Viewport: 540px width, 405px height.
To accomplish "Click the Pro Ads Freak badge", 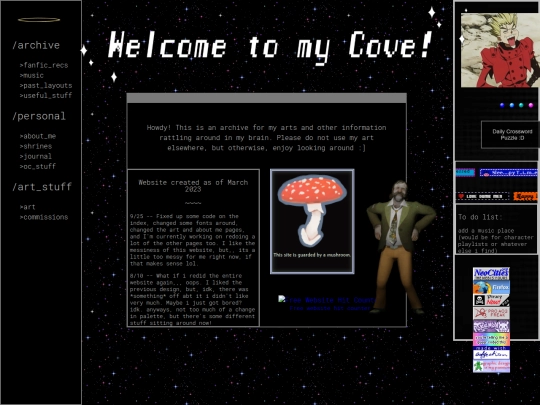I will (491, 313).
